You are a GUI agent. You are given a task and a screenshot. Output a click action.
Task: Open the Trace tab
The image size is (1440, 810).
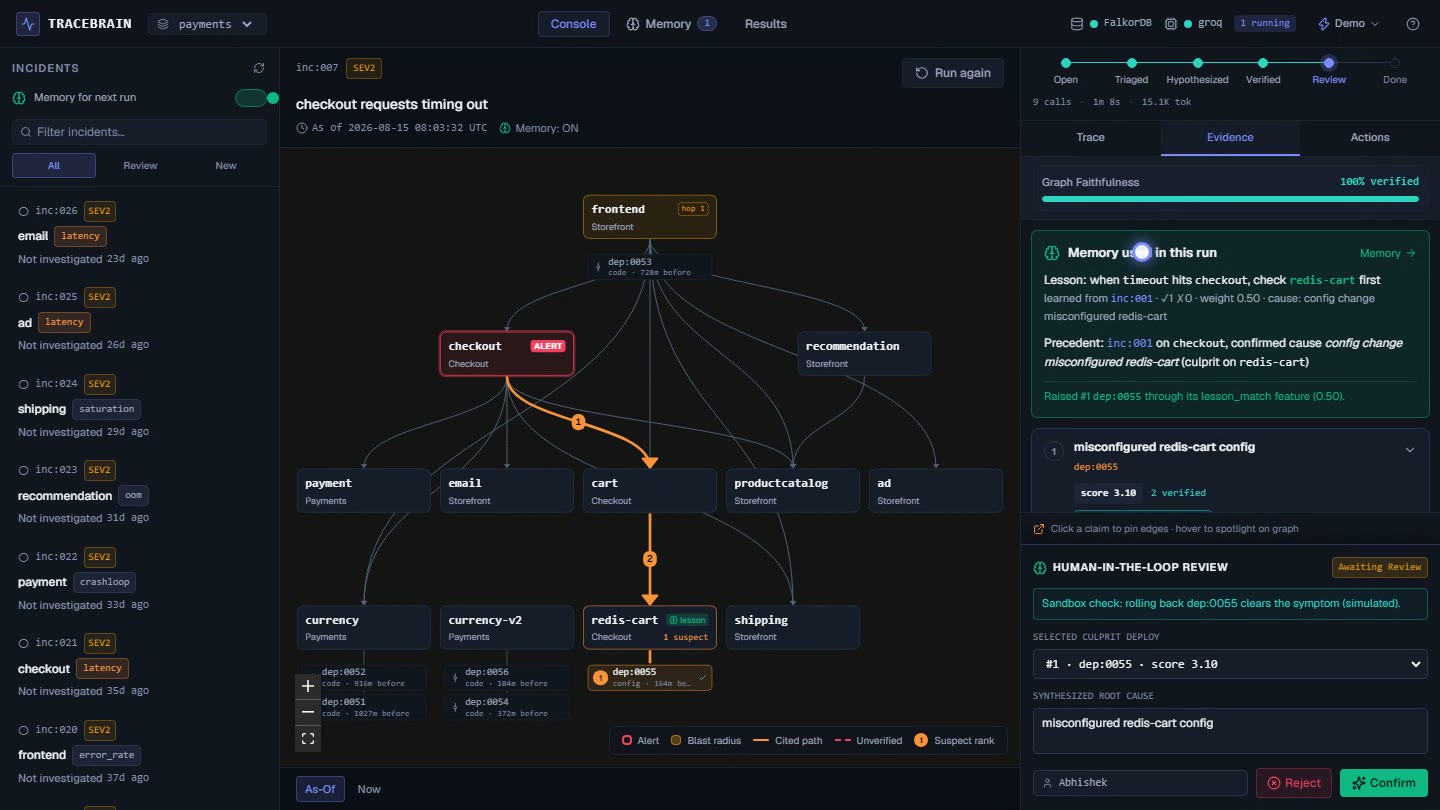pyautogui.click(x=1091, y=138)
